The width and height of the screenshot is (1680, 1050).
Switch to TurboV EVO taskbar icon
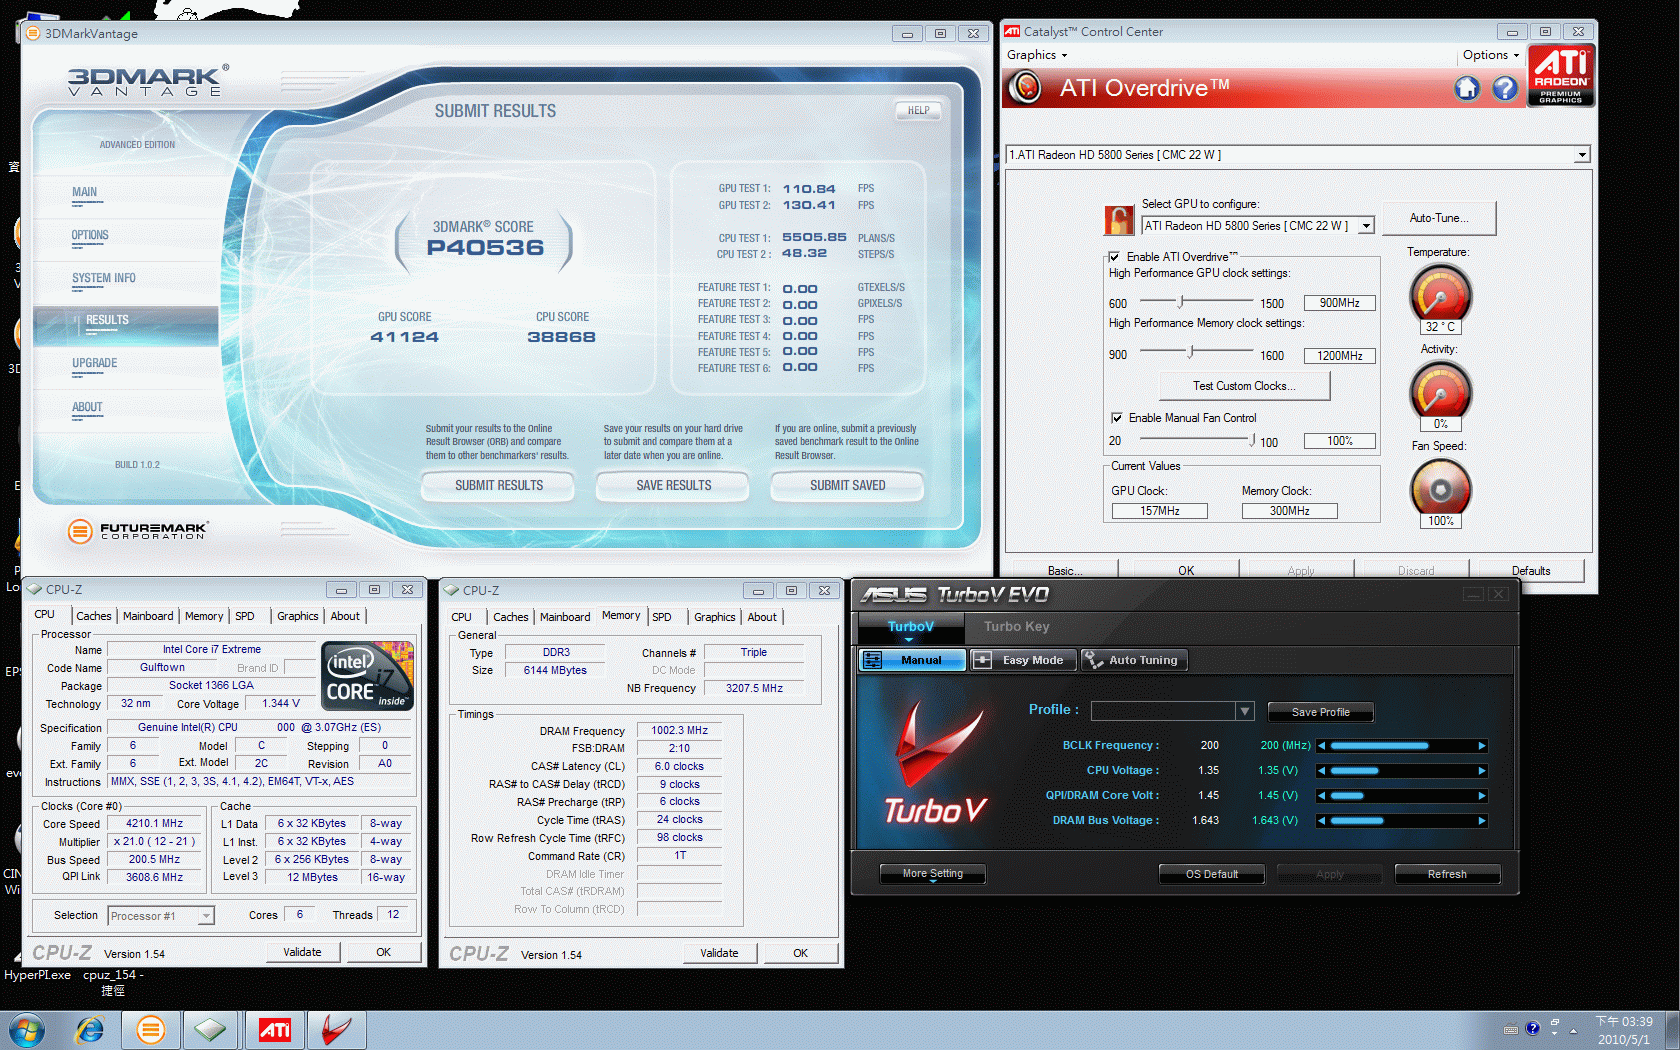(x=337, y=1030)
